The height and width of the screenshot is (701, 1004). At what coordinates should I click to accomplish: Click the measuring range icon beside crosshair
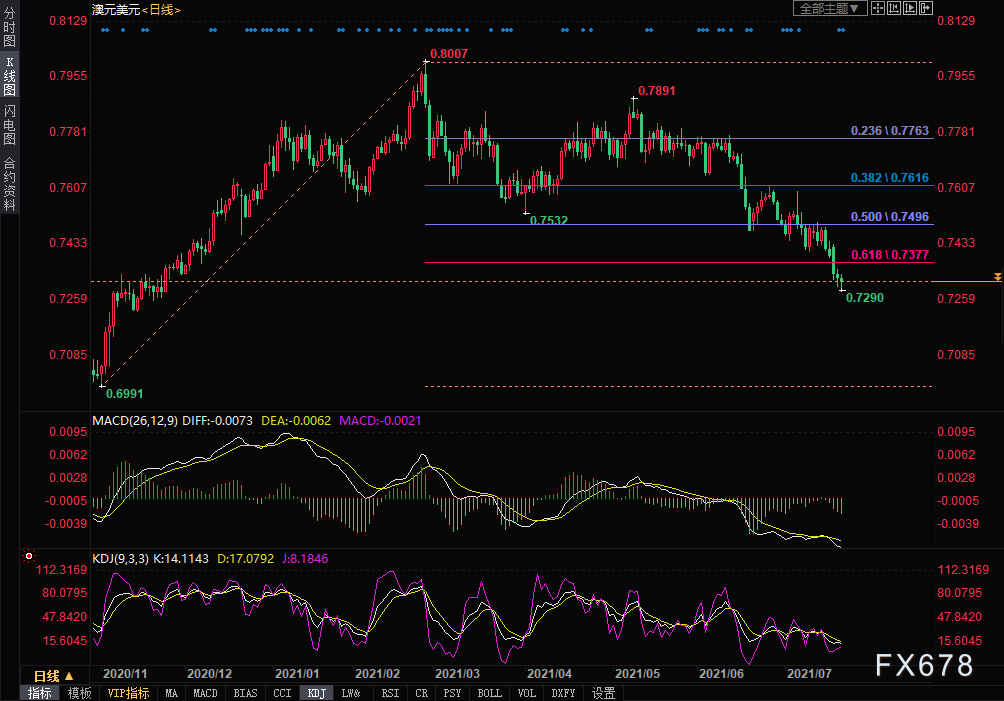pos(893,8)
